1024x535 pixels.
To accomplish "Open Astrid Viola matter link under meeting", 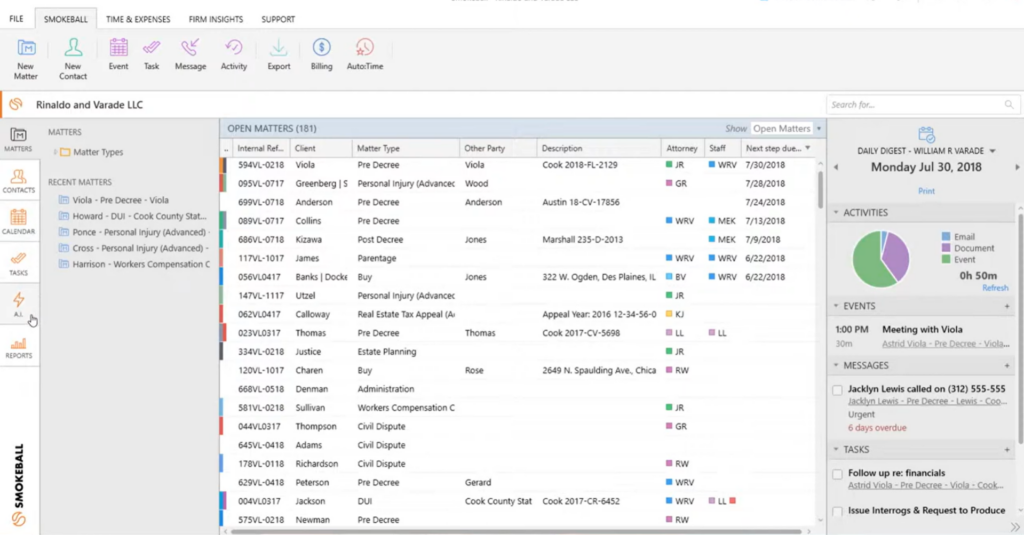I will click(x=946, y=344).
